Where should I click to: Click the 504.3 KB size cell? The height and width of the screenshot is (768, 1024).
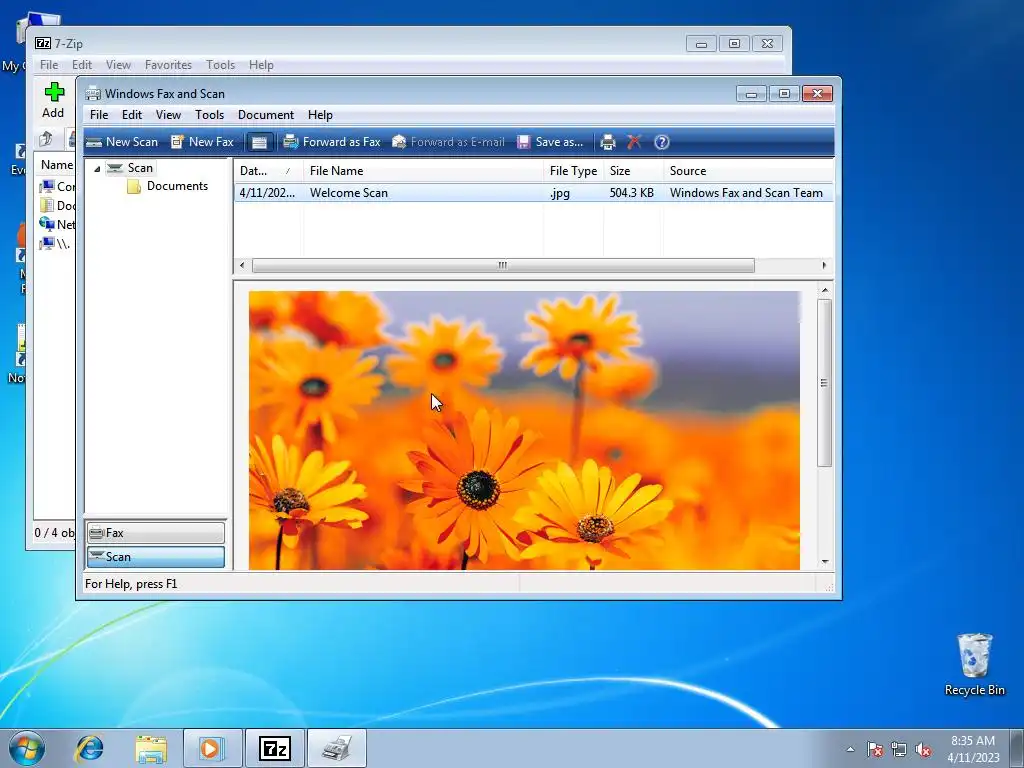[632, 193]
